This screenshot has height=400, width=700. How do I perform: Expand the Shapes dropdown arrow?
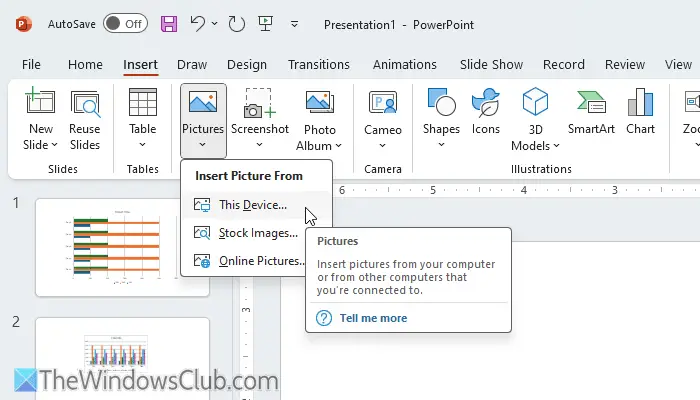point(441,145)
